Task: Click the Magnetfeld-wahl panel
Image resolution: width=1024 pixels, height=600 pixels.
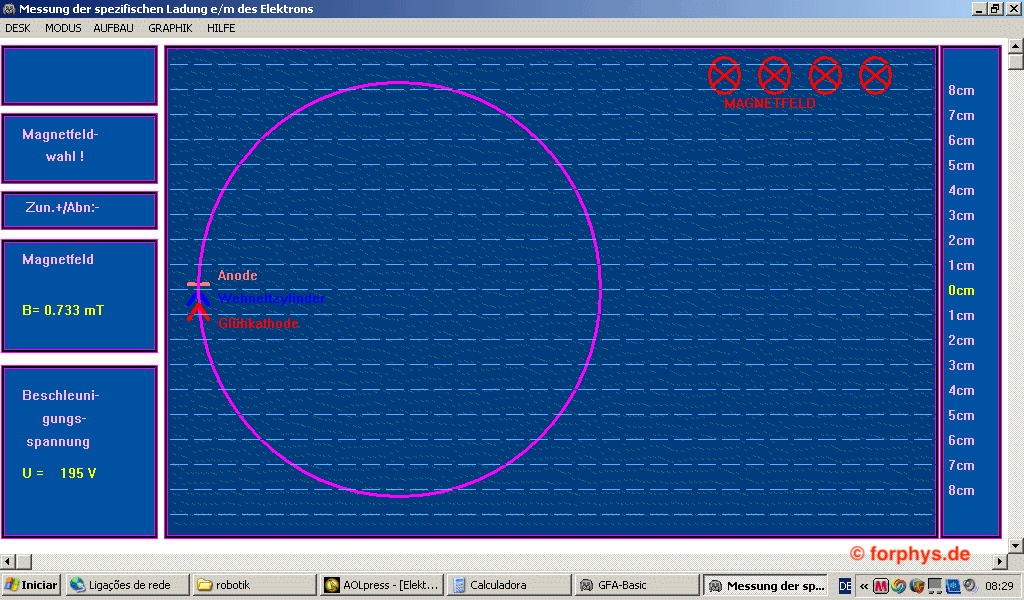Action: (80, 147)
